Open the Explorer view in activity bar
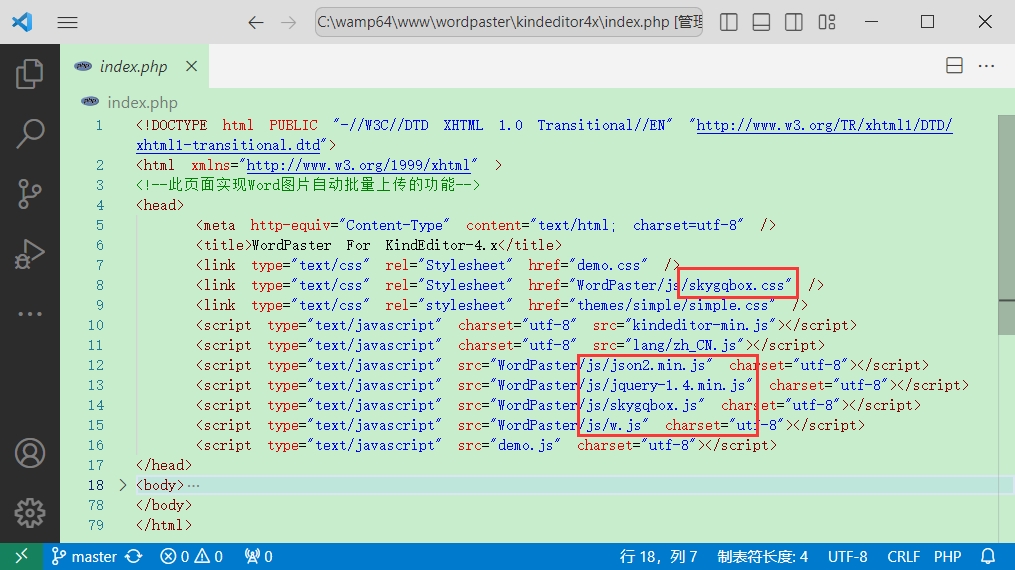Viewport: 1015px width, 570px height. point(30,73)
